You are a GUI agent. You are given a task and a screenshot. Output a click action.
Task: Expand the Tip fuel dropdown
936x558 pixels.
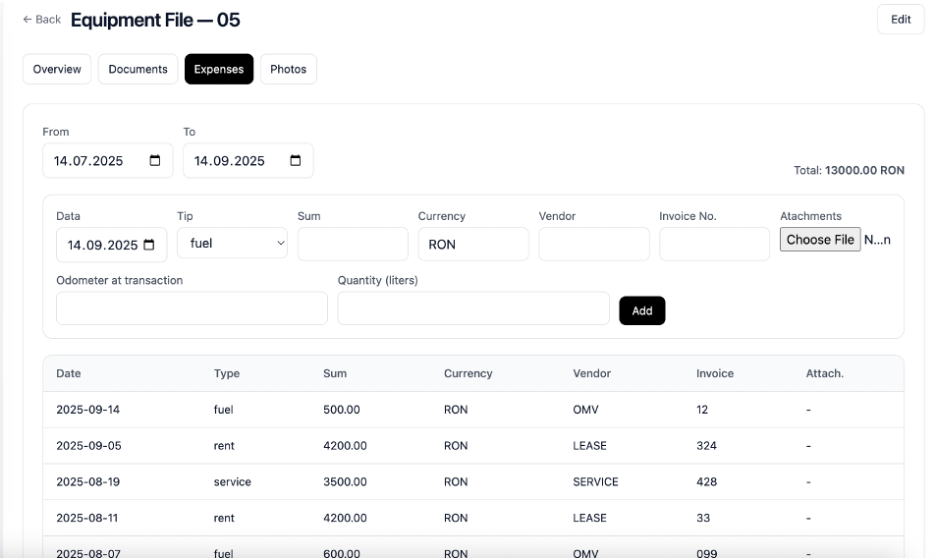[x=232, y=244]
